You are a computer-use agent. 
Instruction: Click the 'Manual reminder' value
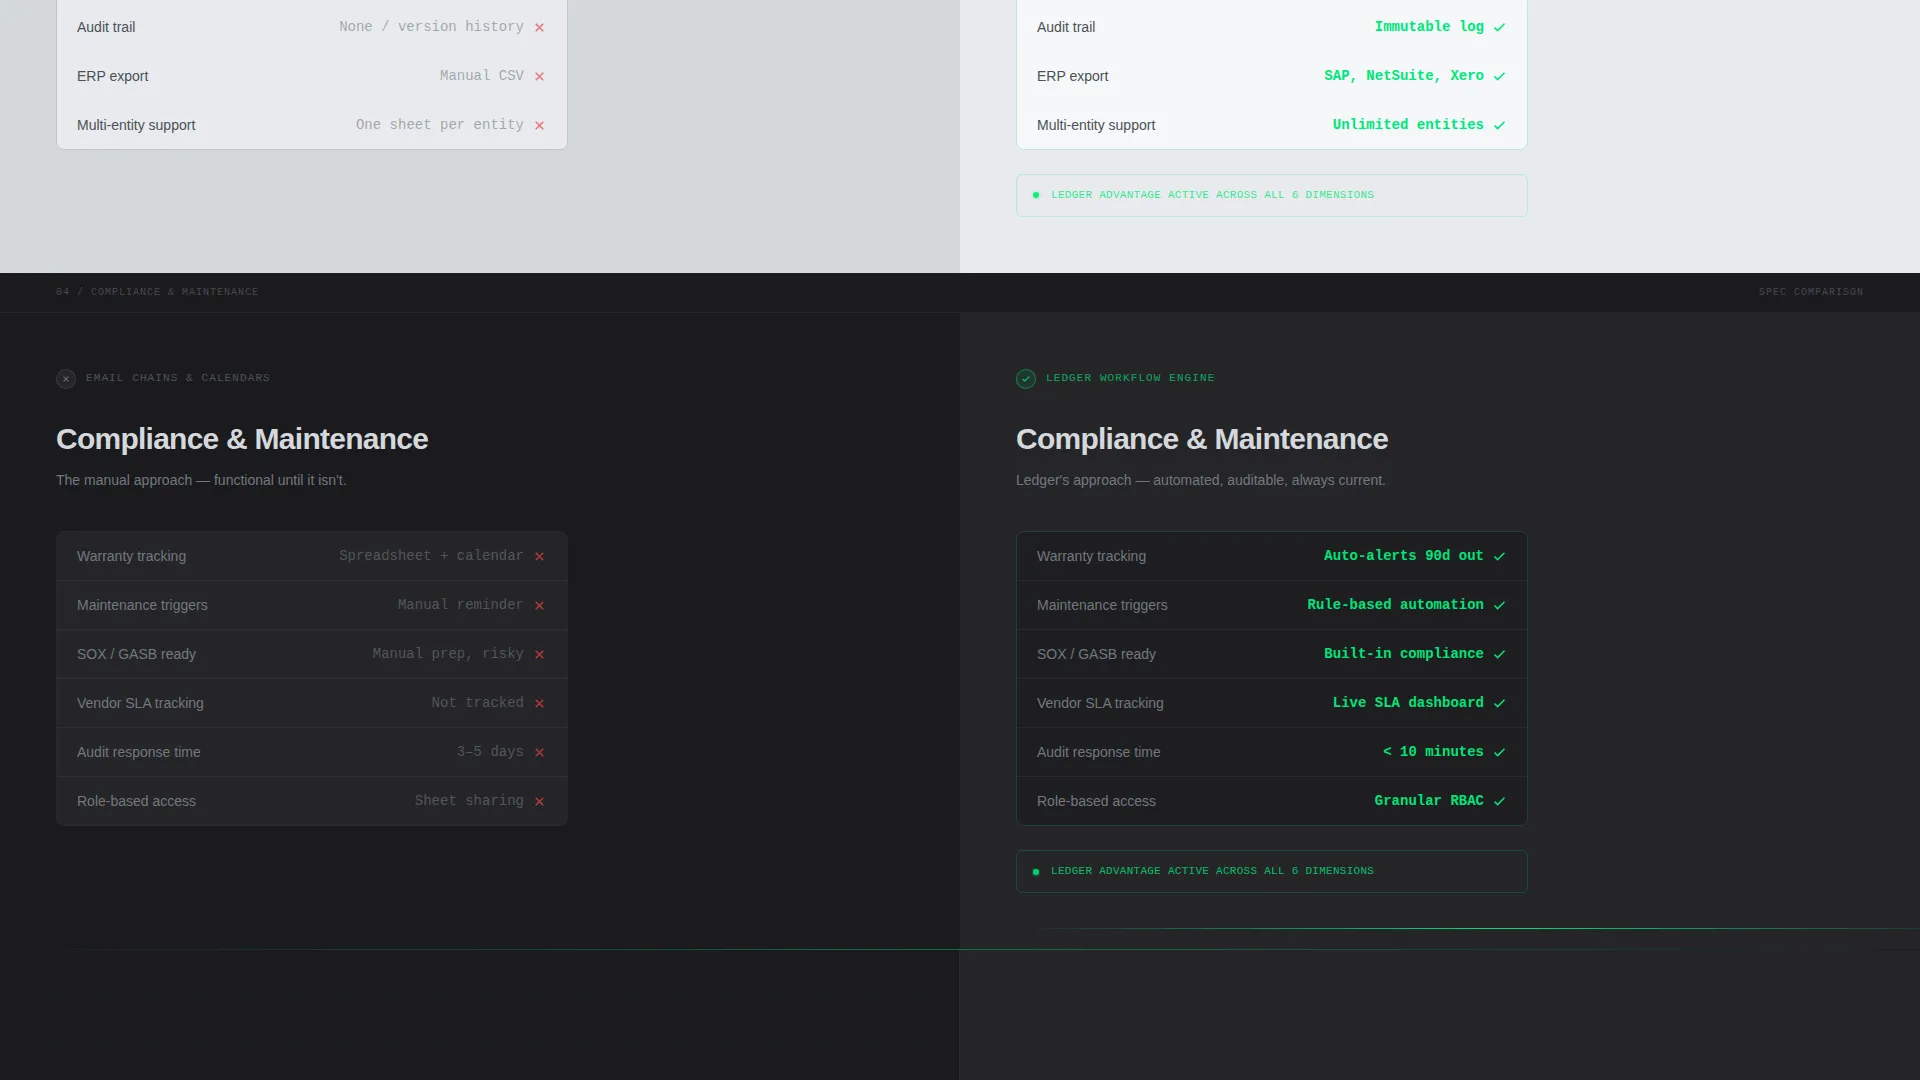click(x=460, y=604)
